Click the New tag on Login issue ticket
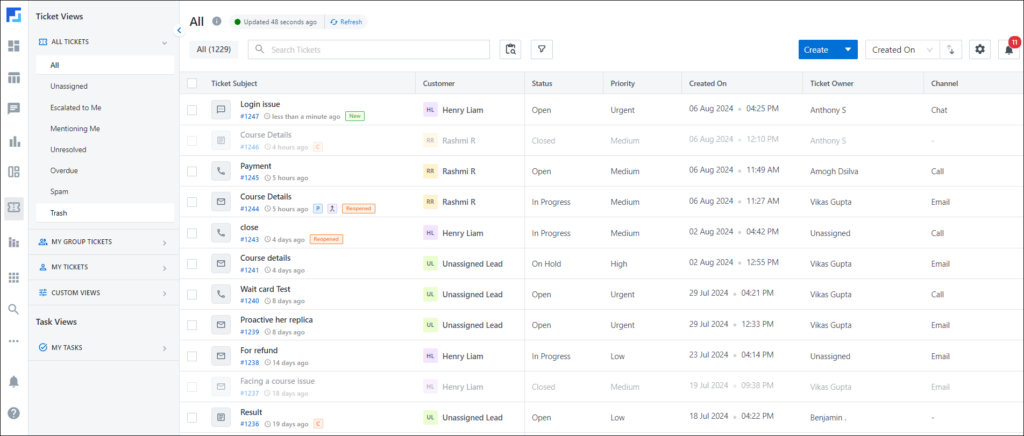Viewport: 1024px width, 436px height. point(355,116)
